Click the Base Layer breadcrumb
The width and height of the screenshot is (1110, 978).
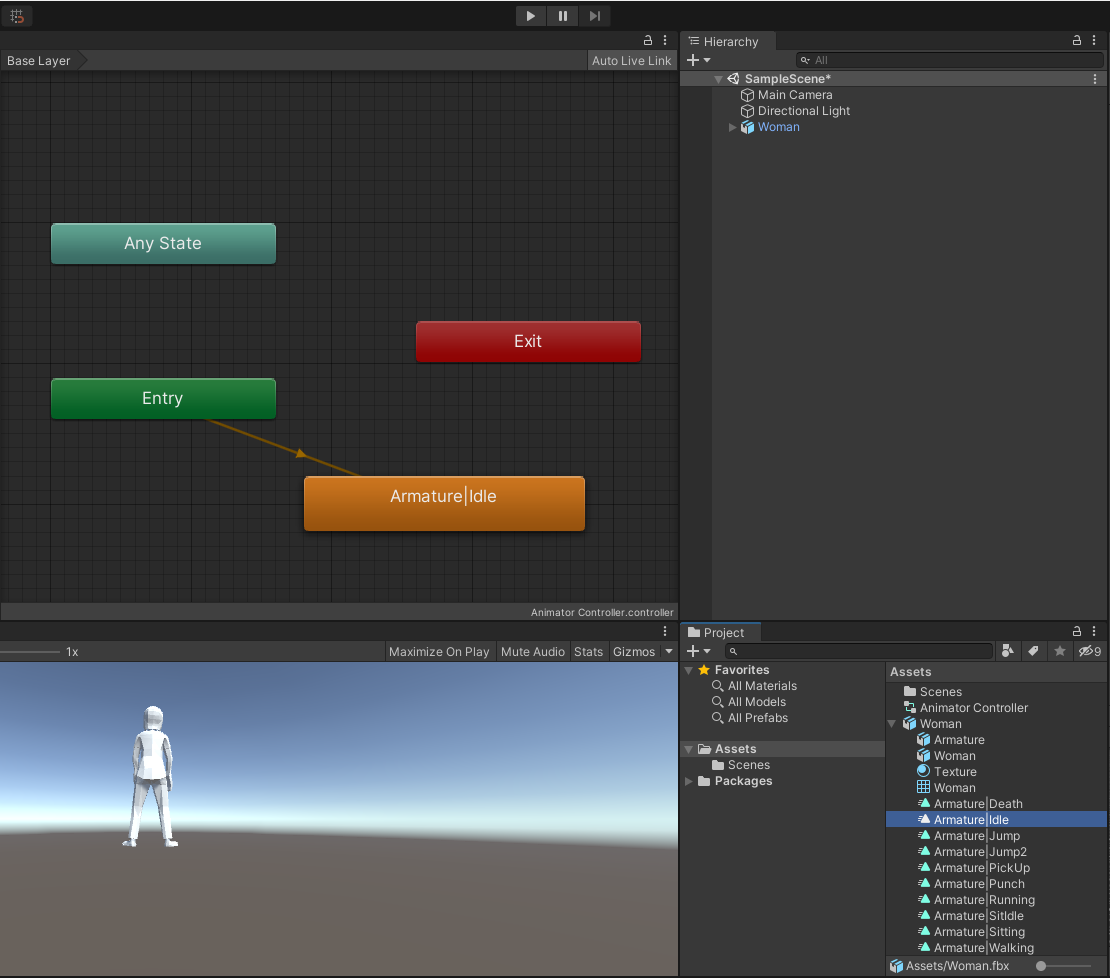coord(37,60)
